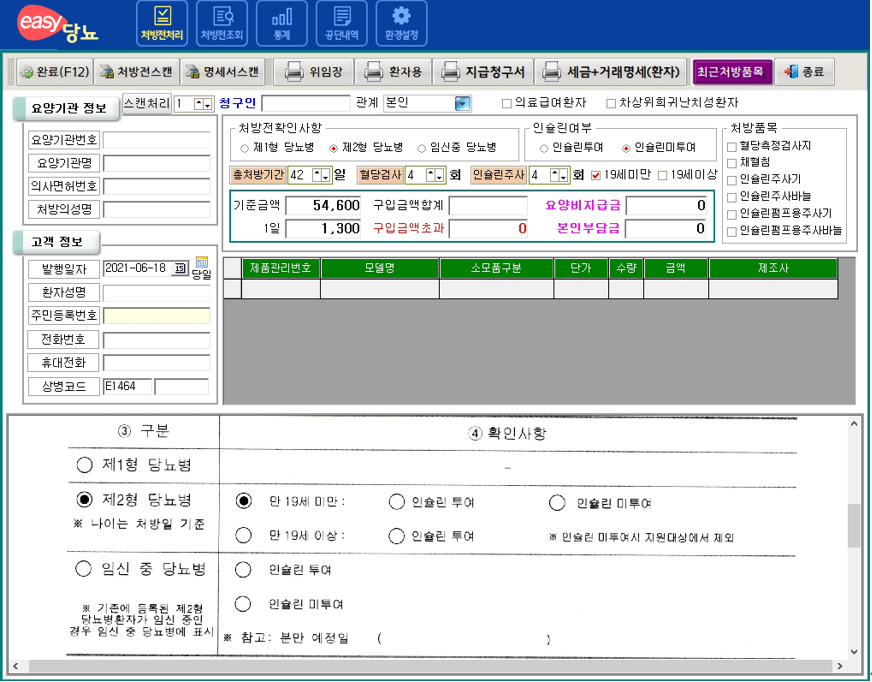Open the 환경설정 gear icon
The height and width of the screenshot is (682, 872).
click(x=402, y=23)
